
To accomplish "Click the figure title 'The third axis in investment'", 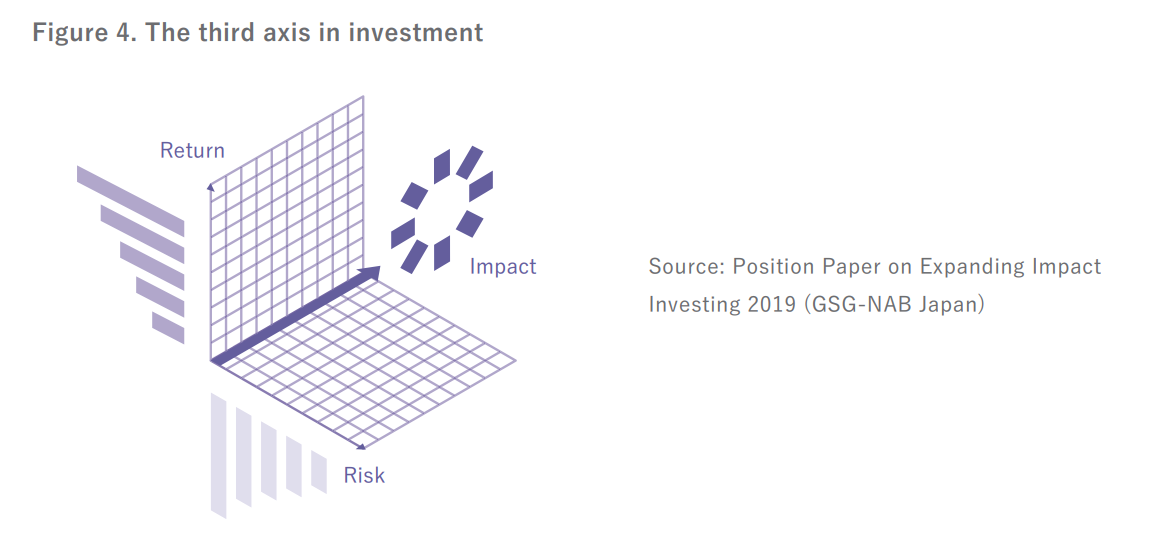I will [x=315, y=33].
